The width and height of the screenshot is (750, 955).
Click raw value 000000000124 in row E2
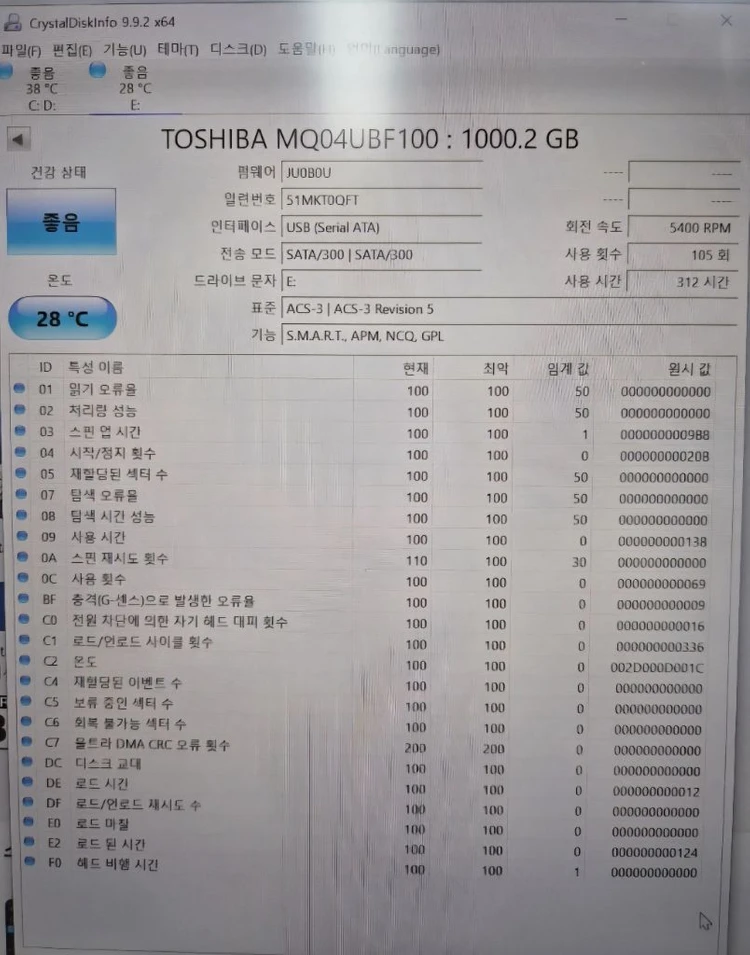pos(655,853)
